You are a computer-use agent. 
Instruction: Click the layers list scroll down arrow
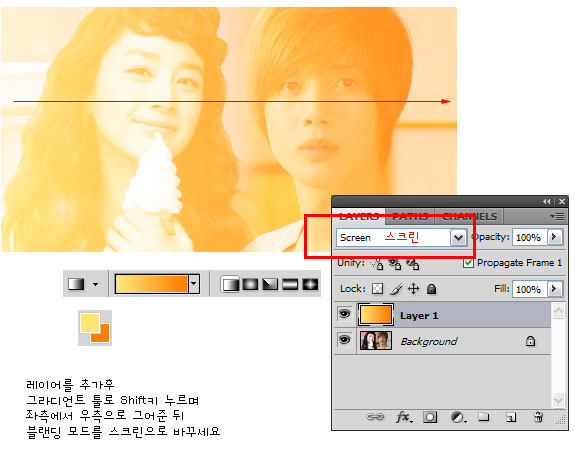point(558,400)
